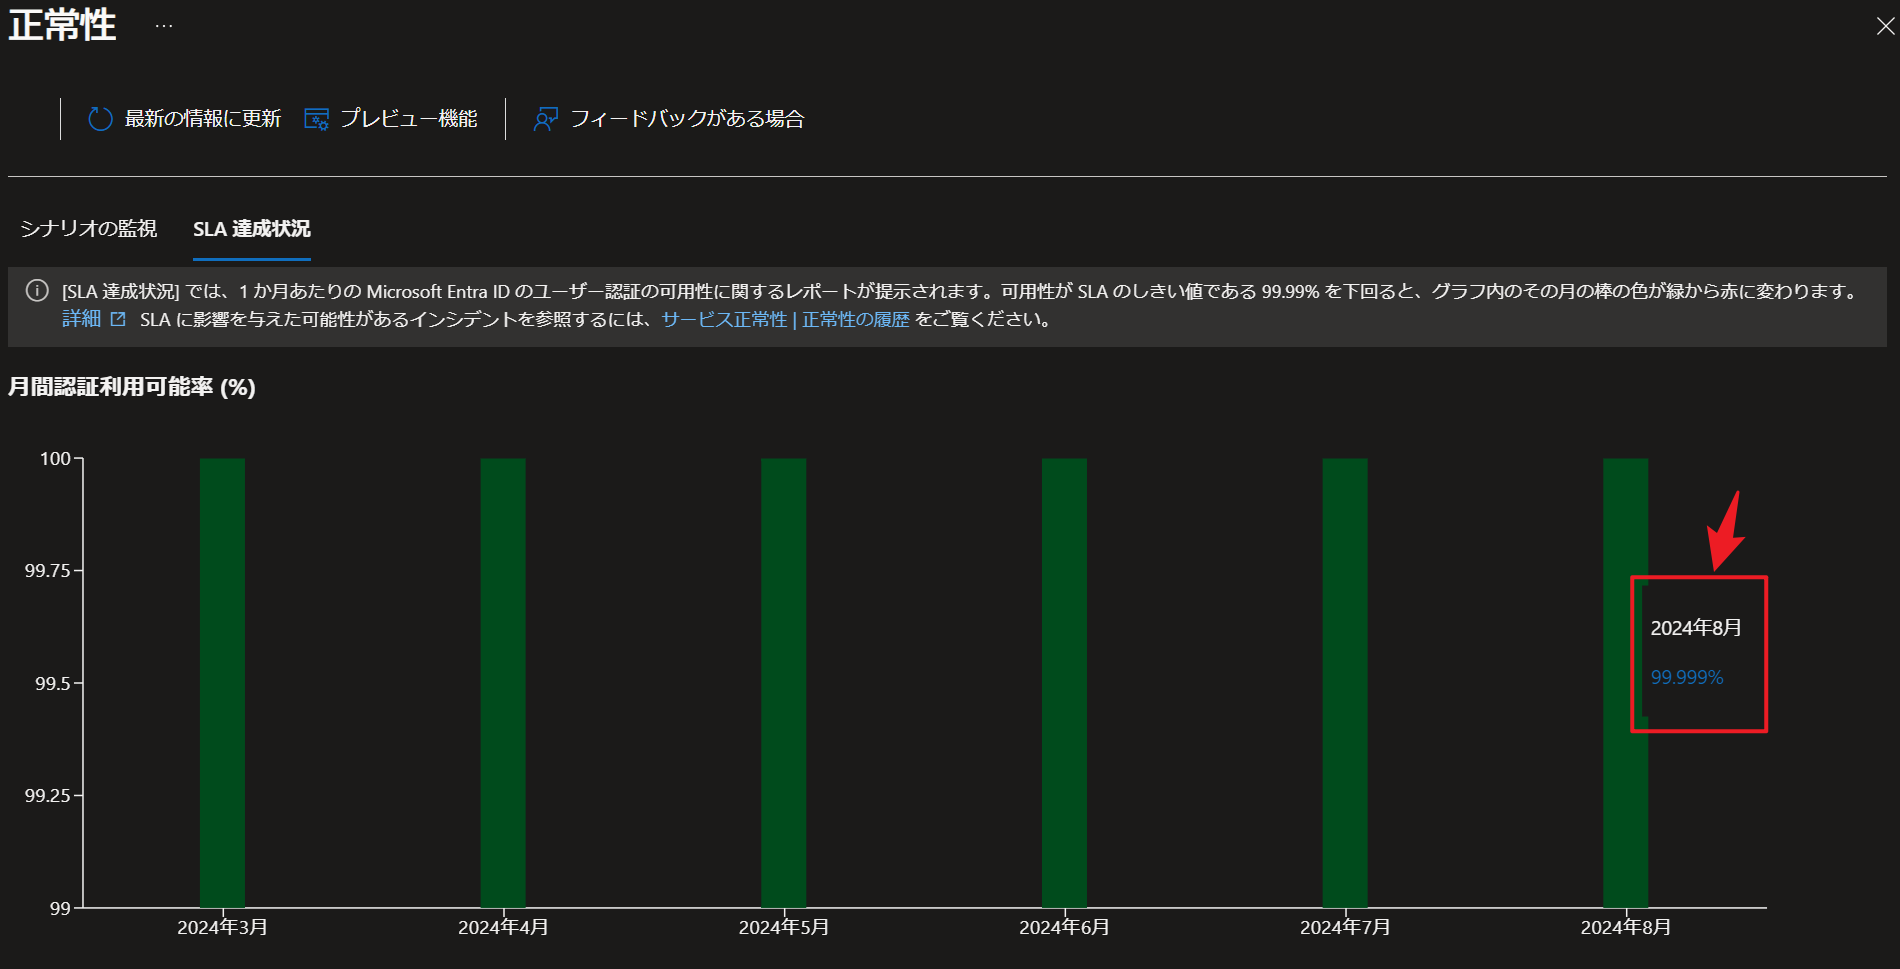Click the 99 y-axis label
This screenshot has width=1900, height=969.
60,908
